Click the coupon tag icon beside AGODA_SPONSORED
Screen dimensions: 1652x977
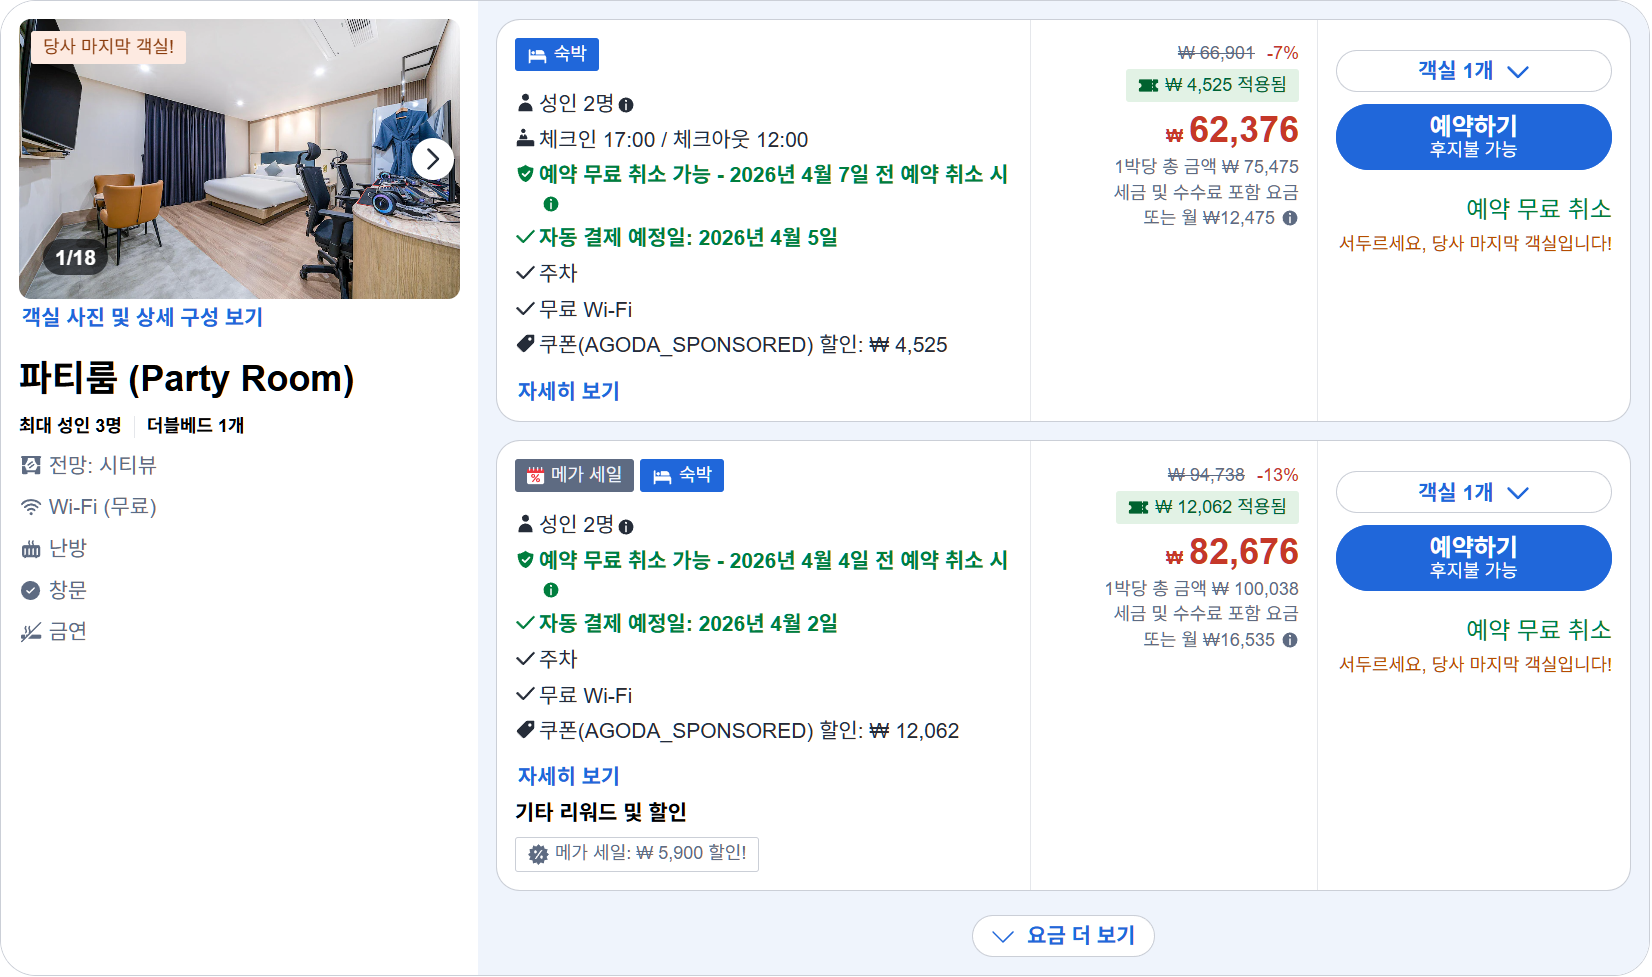tap(527, 344)
